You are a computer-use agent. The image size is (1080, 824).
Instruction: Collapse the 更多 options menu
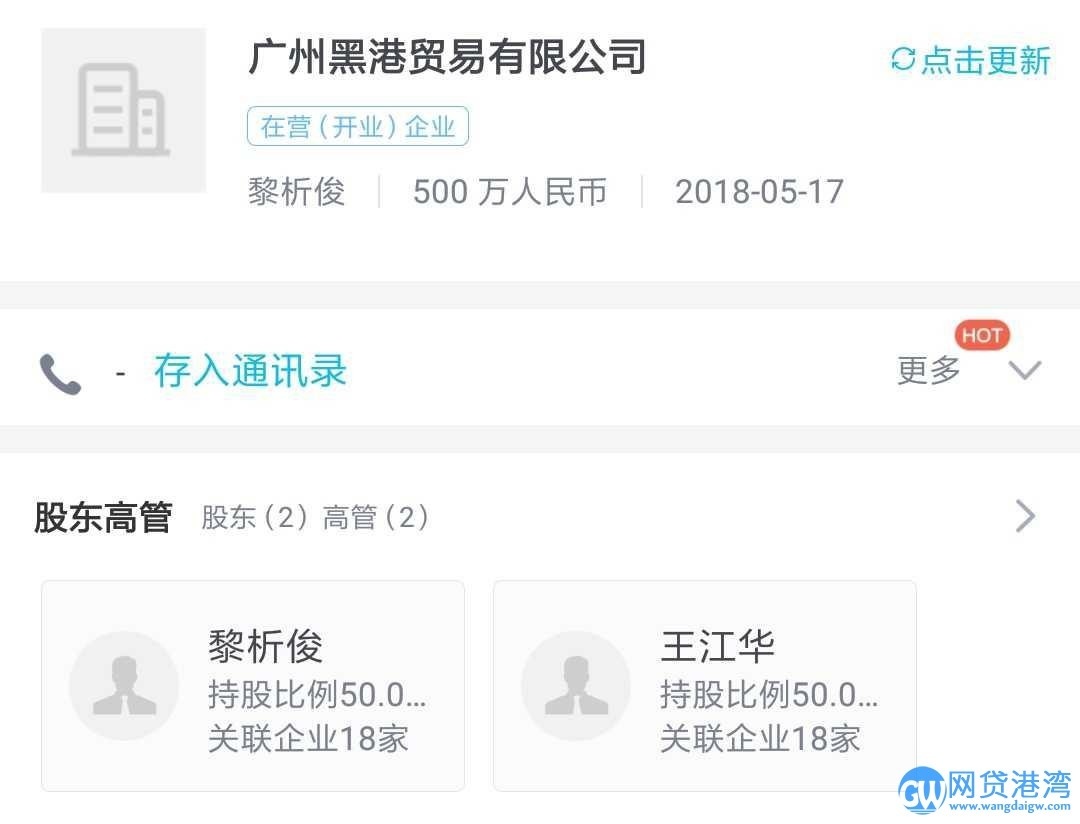tap(928, 369)
